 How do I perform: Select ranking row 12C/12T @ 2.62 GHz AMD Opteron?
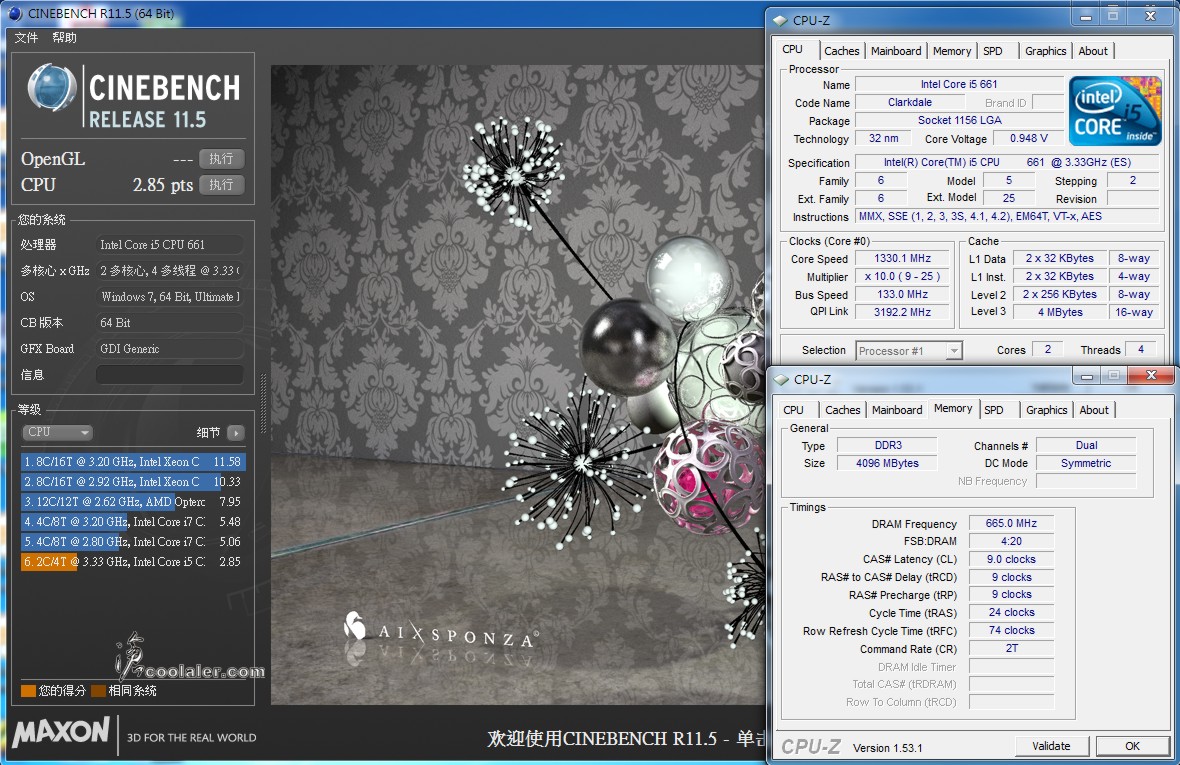pyautogui.click(x=133, y=502)
